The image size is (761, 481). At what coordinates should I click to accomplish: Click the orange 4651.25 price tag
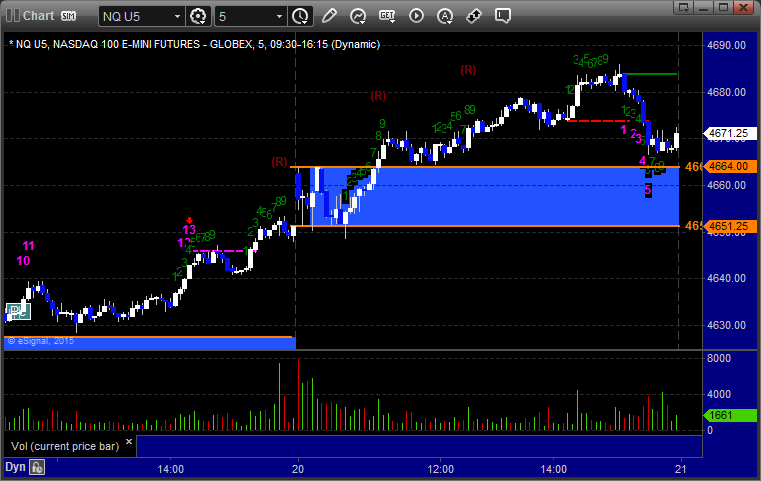(x=729, y=226)
